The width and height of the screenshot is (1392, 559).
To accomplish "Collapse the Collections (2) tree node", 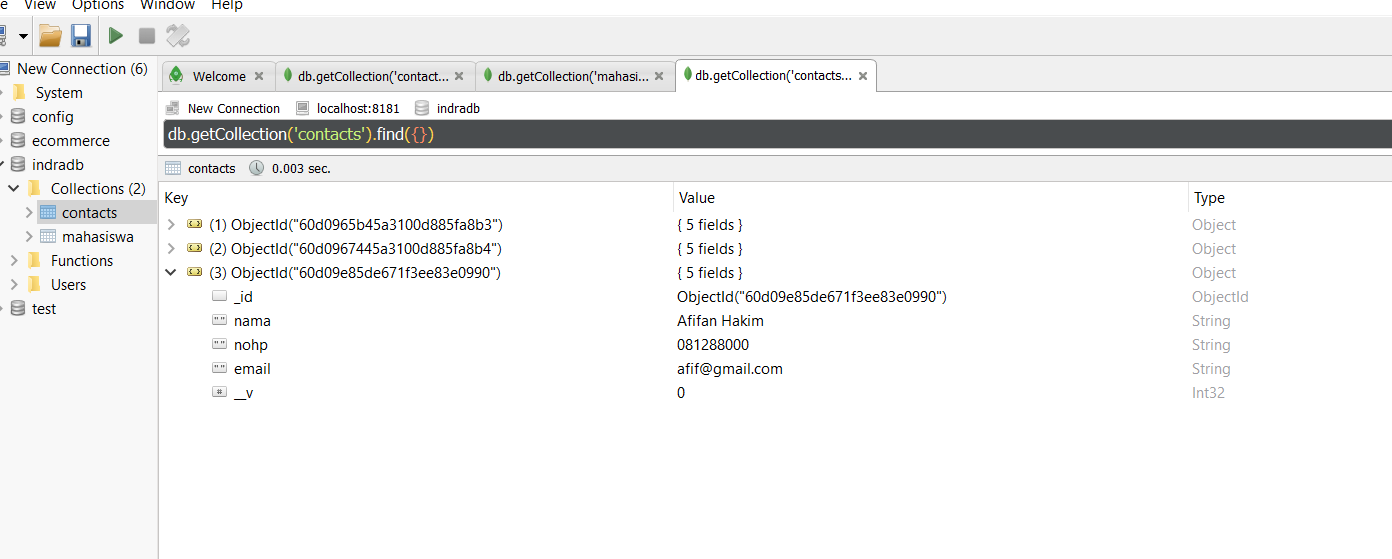I will [14, 189].
